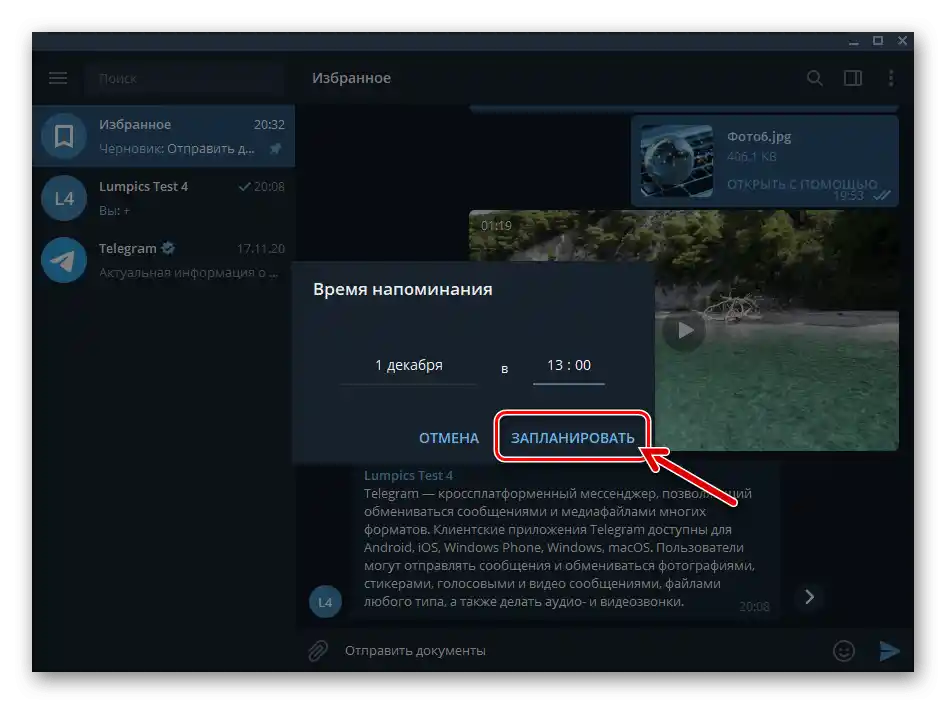Viewport: 946px width, 704px height.
Task: Click the Saved Messages bookmark avatar
Action: (x=64, y=136)
